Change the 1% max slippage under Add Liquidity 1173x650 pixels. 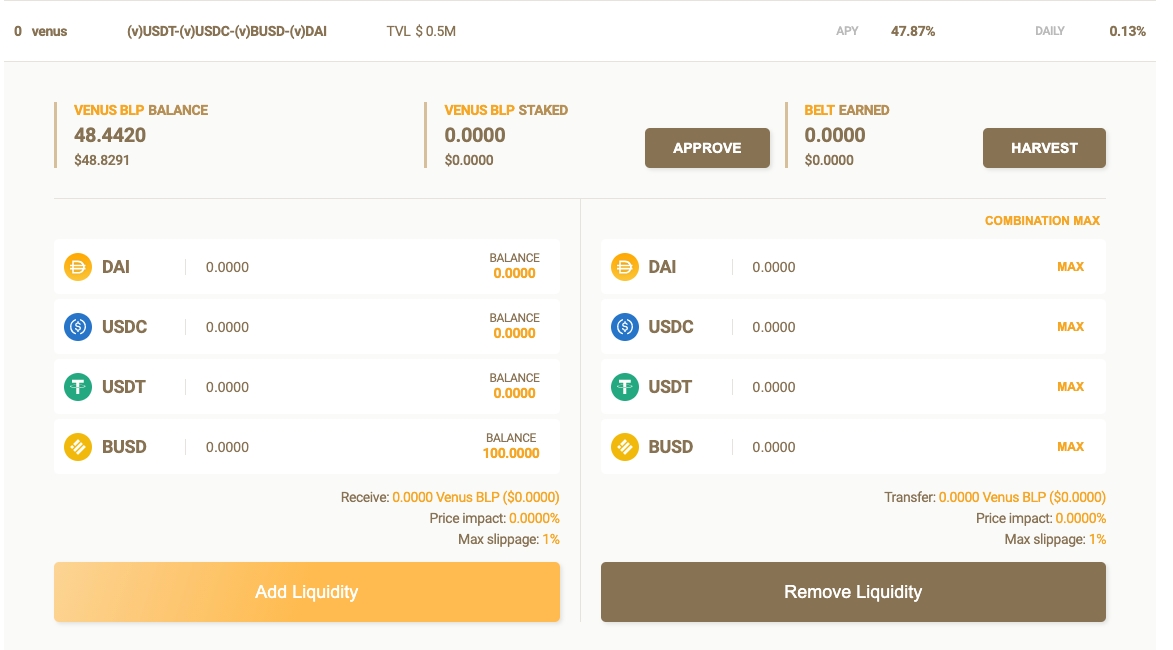pyautogui.click(x=551, y=539)
